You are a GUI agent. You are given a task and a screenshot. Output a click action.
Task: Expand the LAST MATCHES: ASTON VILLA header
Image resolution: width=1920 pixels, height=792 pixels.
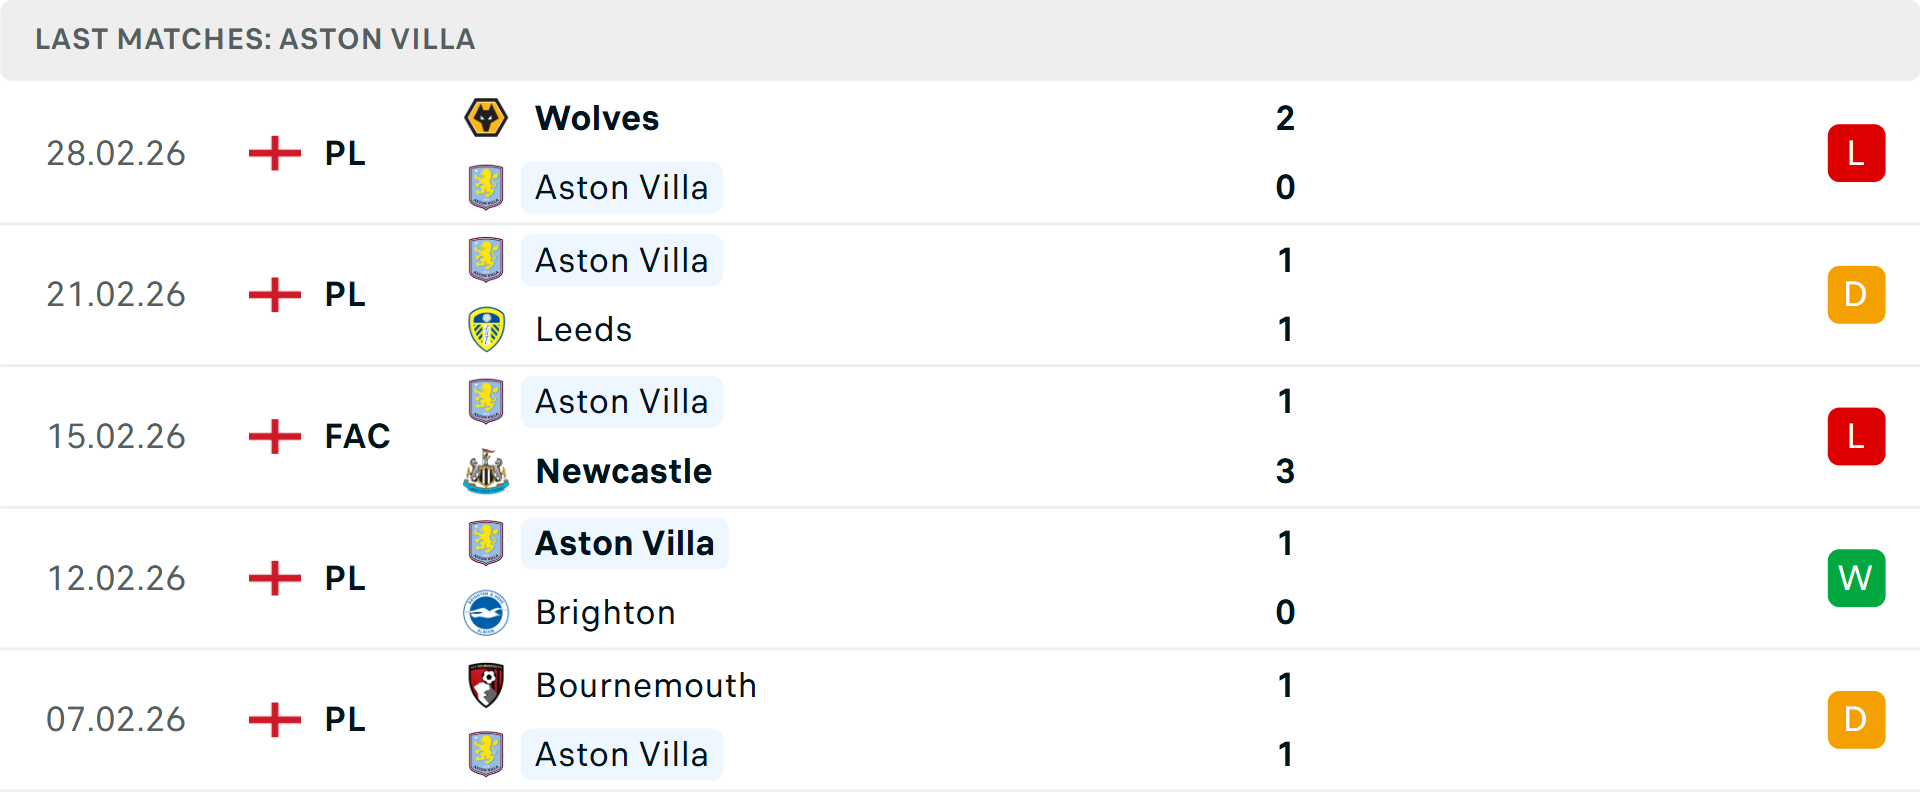click(x=255, y=40)
